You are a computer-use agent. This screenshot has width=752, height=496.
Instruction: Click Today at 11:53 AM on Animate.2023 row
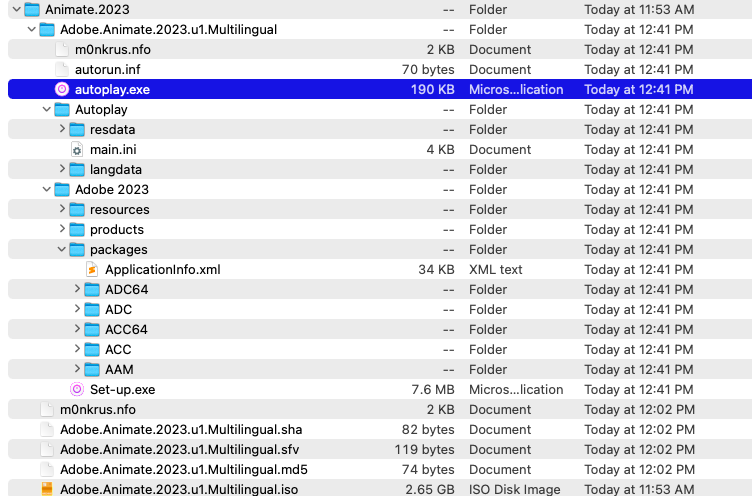click(x=639, y=9)
